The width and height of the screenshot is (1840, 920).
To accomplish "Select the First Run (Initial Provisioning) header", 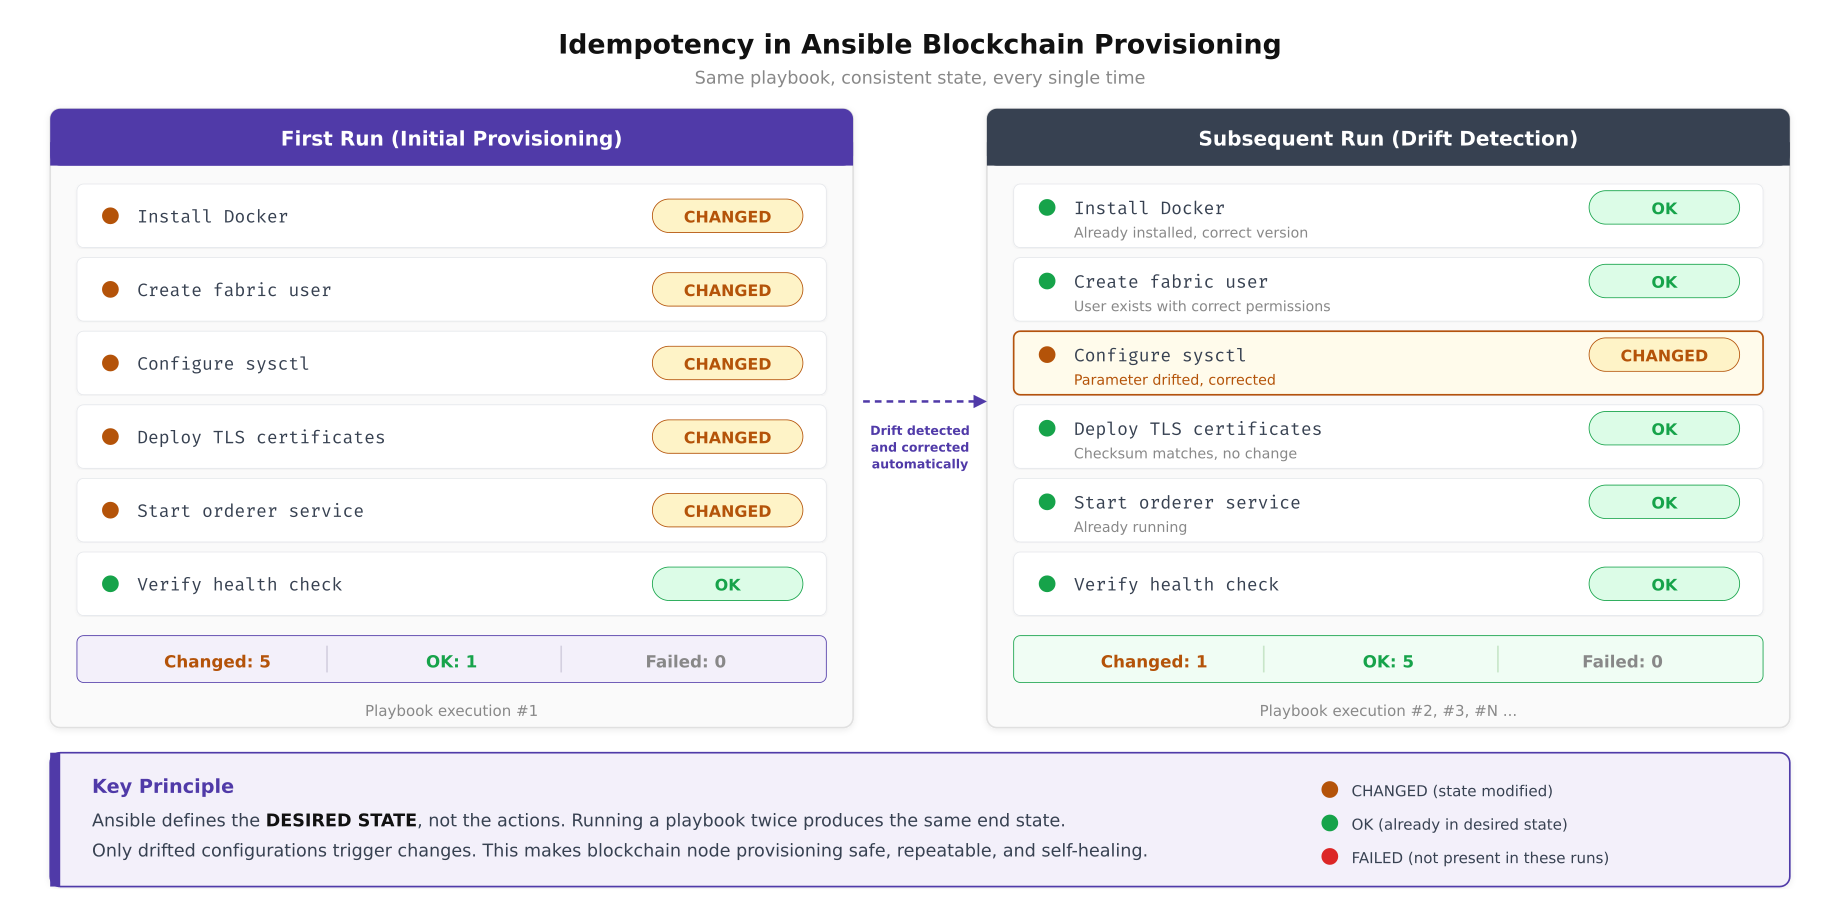I will point(451,138).
